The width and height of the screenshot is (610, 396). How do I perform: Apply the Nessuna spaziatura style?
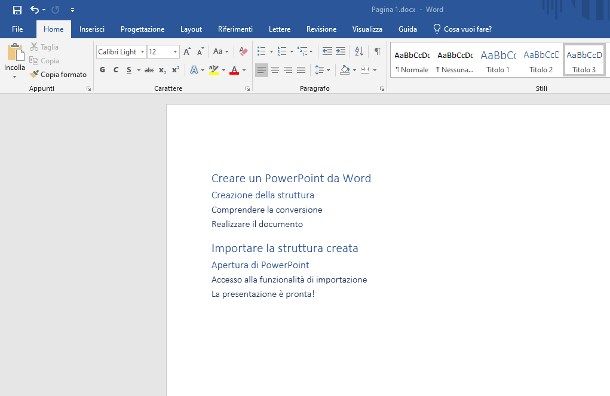coord(455,61)
